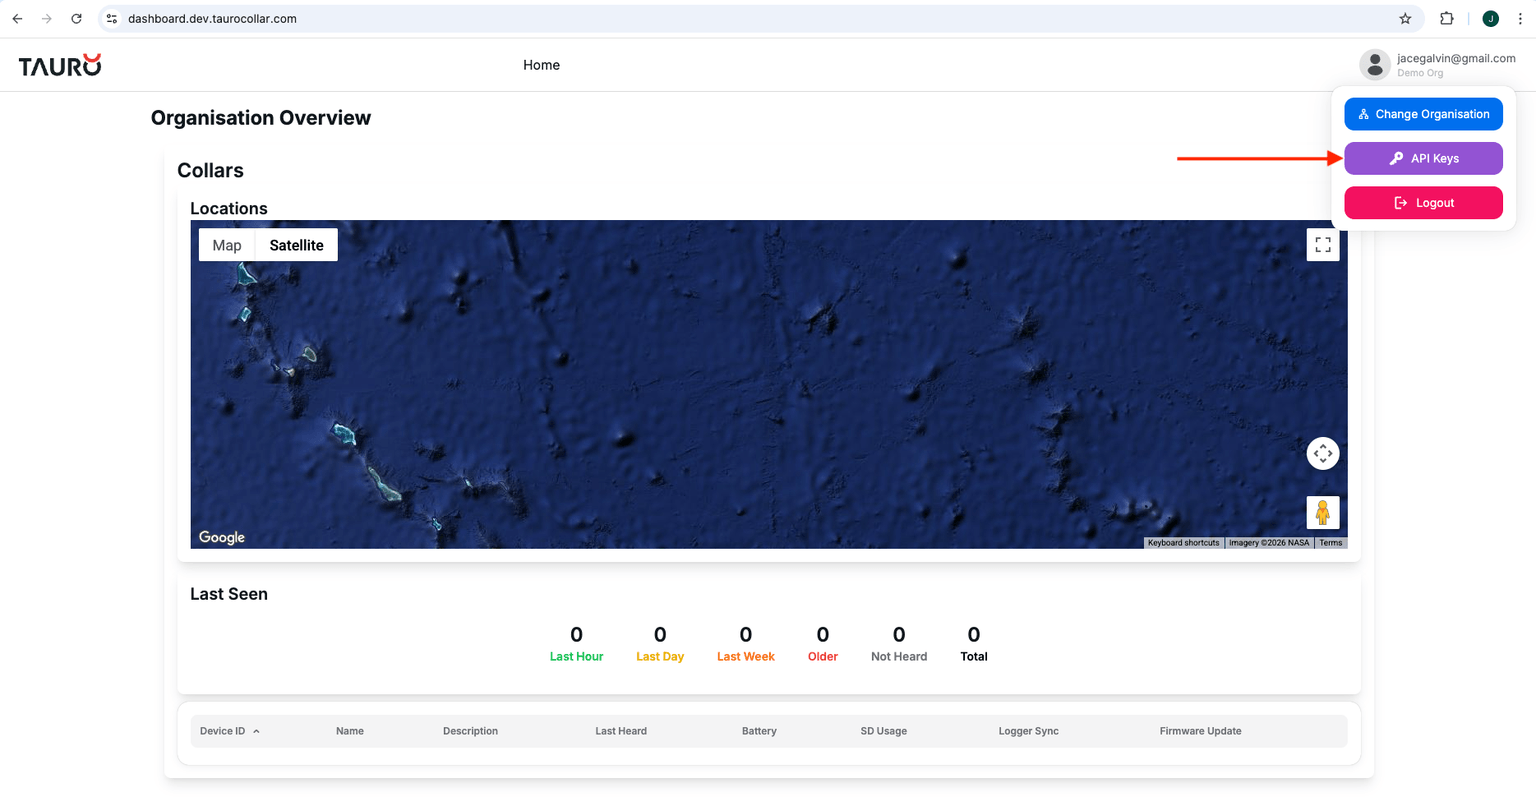
Task: Sort by Device ID column arrow
Action: 256,732
